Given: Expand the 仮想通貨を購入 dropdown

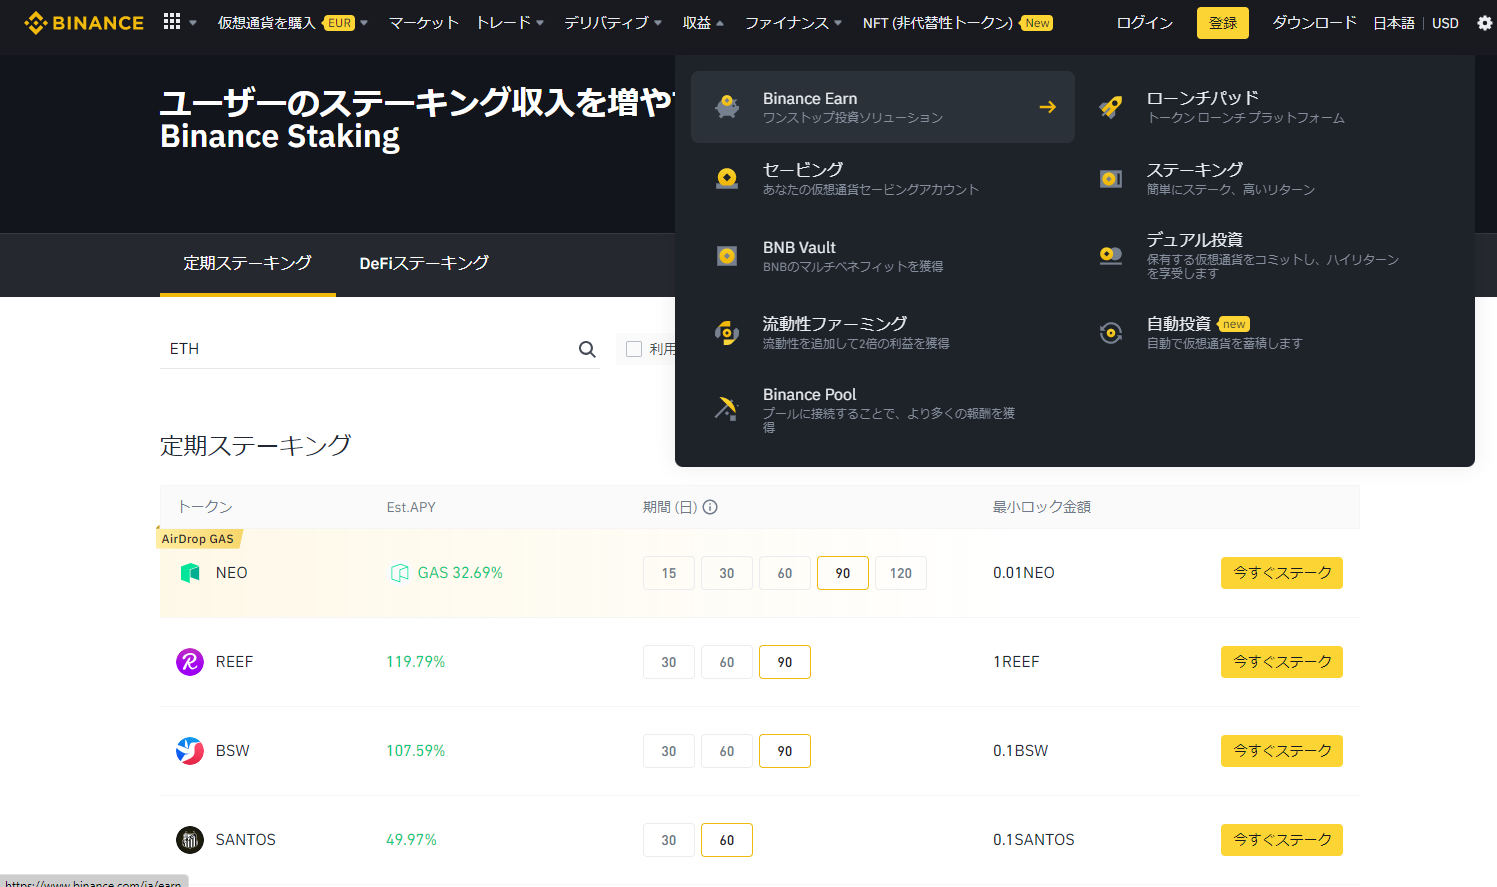Looking at the screenshot, I should tap(292, 23).
